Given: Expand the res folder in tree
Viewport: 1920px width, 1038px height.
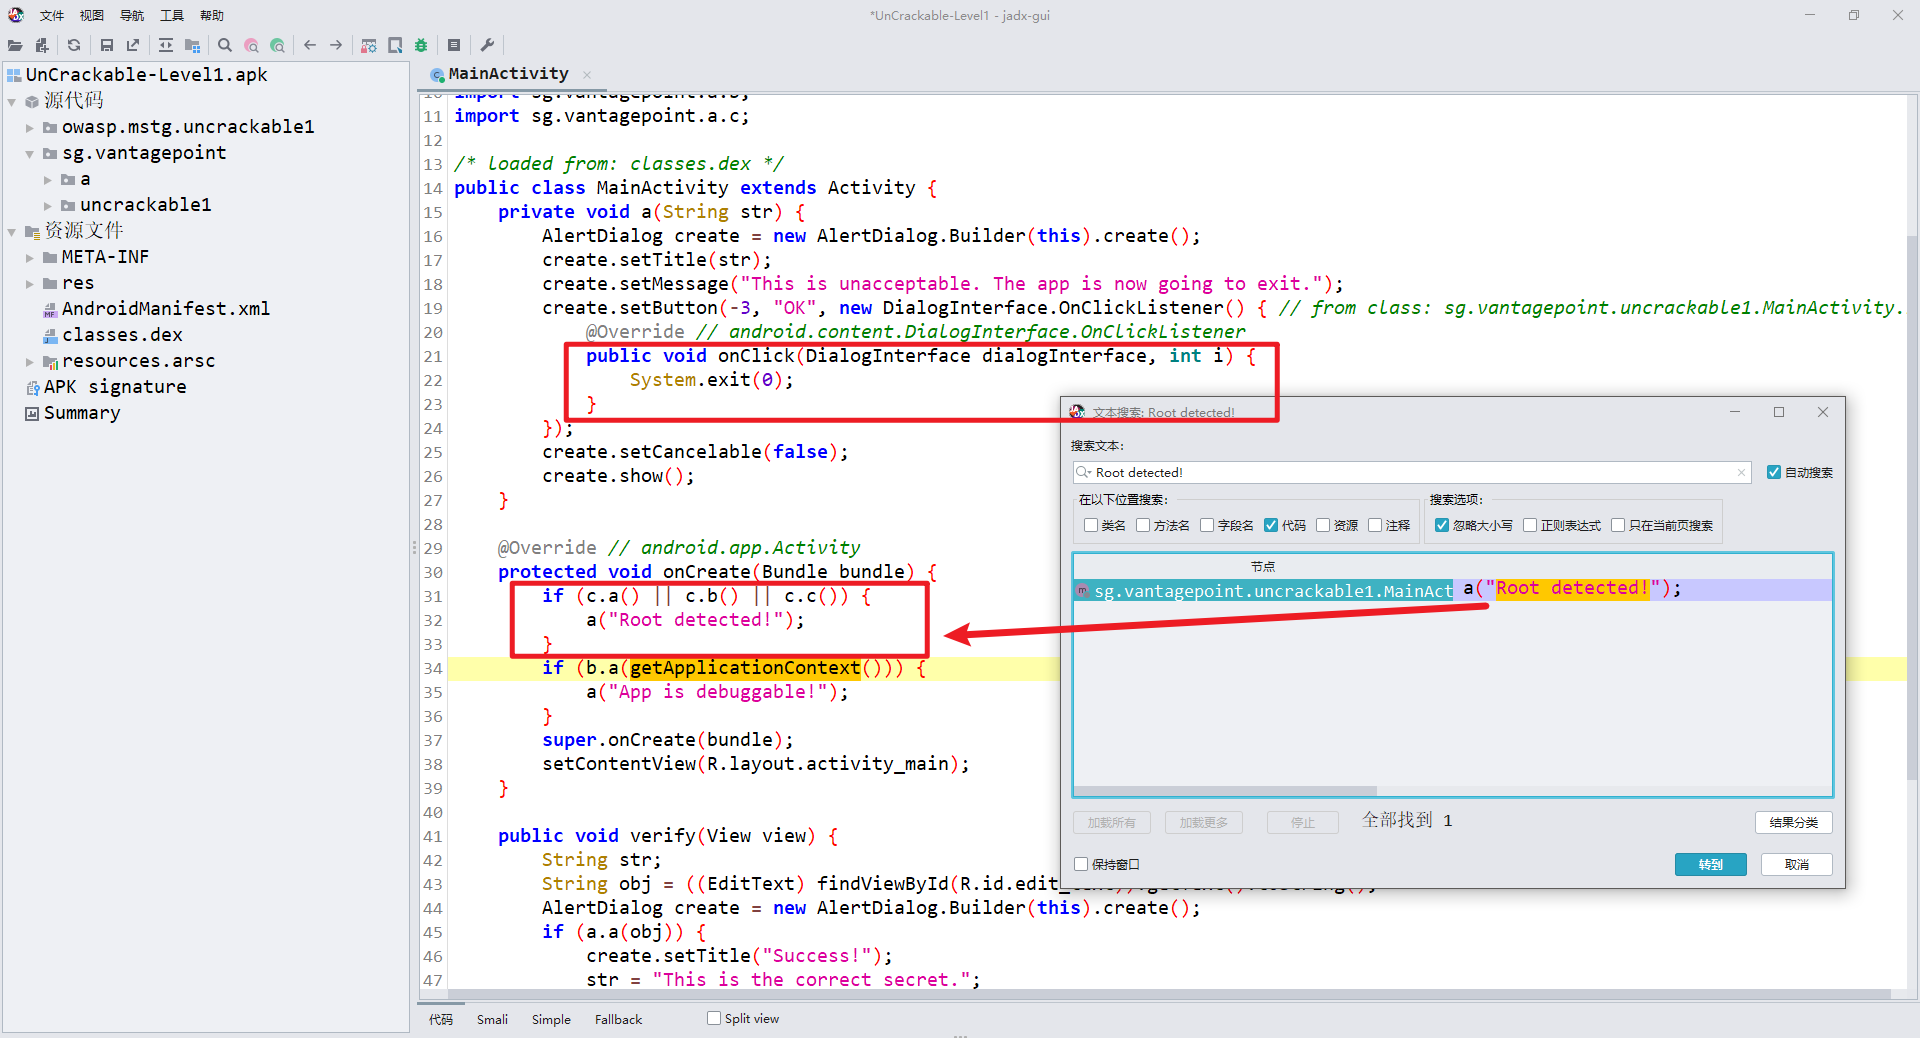Looking at the screenshot, I should click(x=30, y=284).
